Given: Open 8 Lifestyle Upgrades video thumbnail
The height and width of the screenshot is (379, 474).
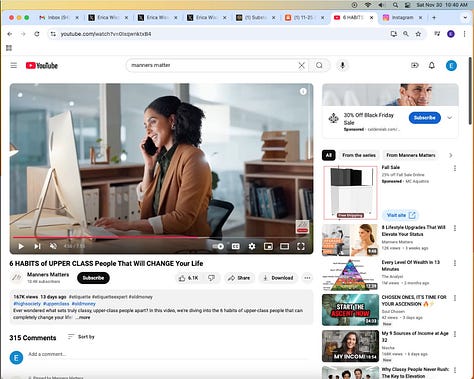Looking at the screenshot, I should click(x=350, y=240).
